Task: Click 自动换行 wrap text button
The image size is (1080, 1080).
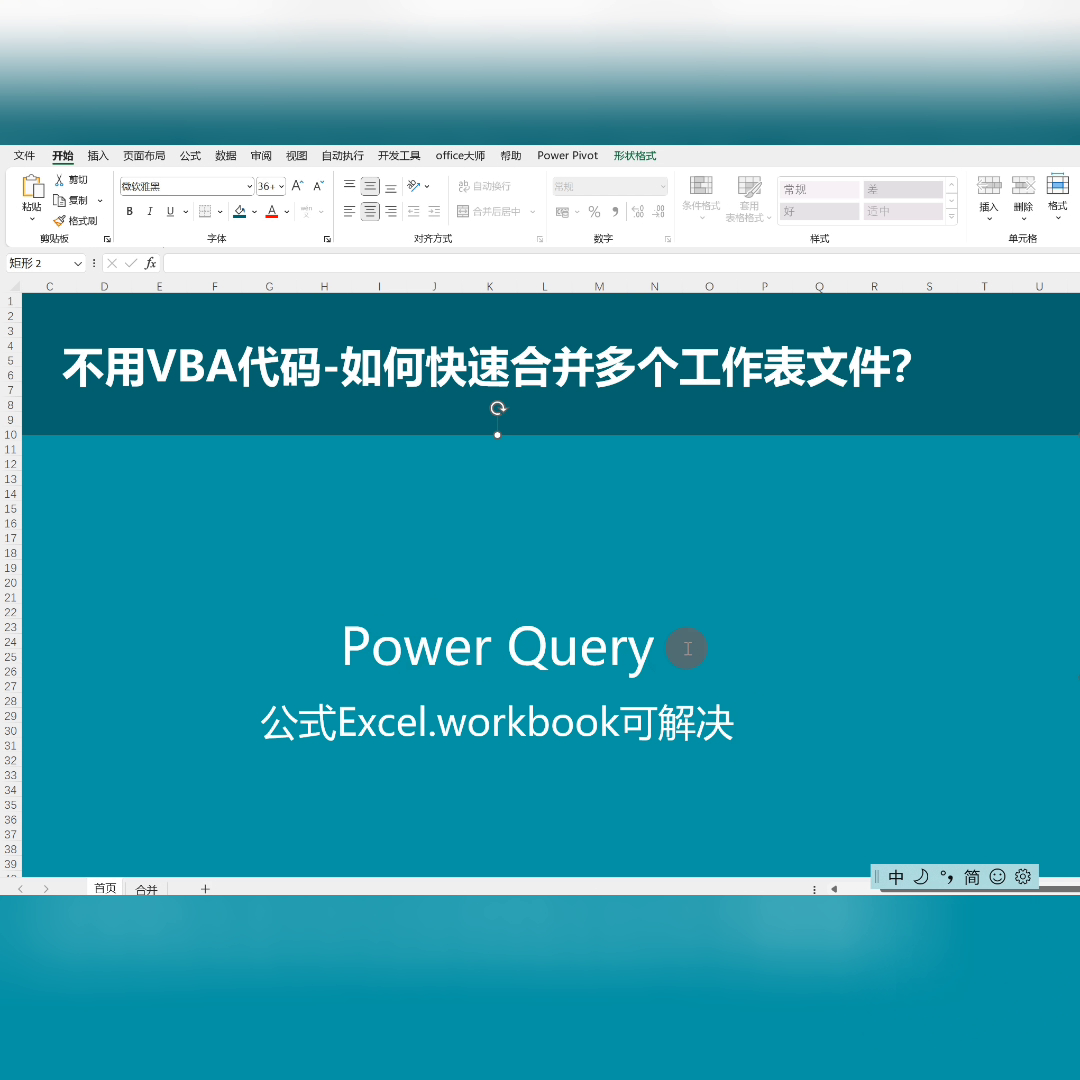Action: [x=484, y=186]
